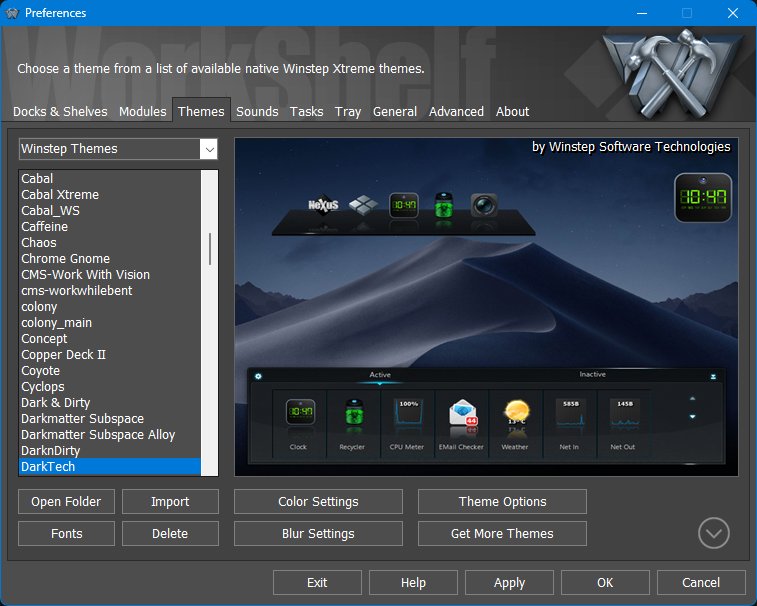The width and height of the screenshot is (757, 606).
Task: Click the camera icon in preview dock
Action: [484, 206]
